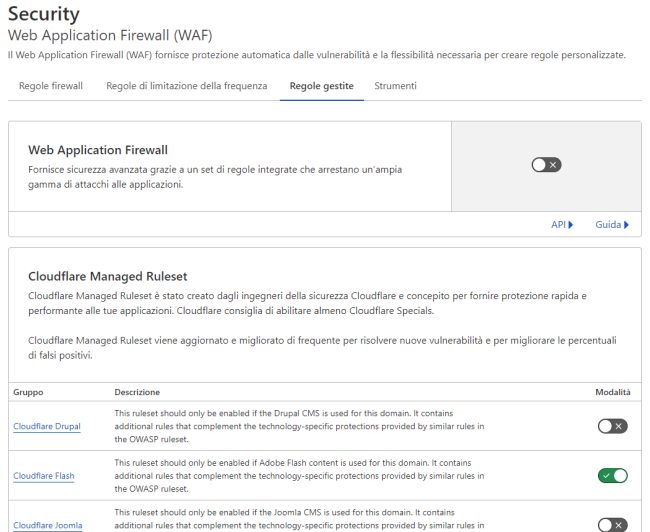Click the Modalità column header
The width and height of the screenshot is (650, 532).
pyautogui.click(x=613, y=392)
